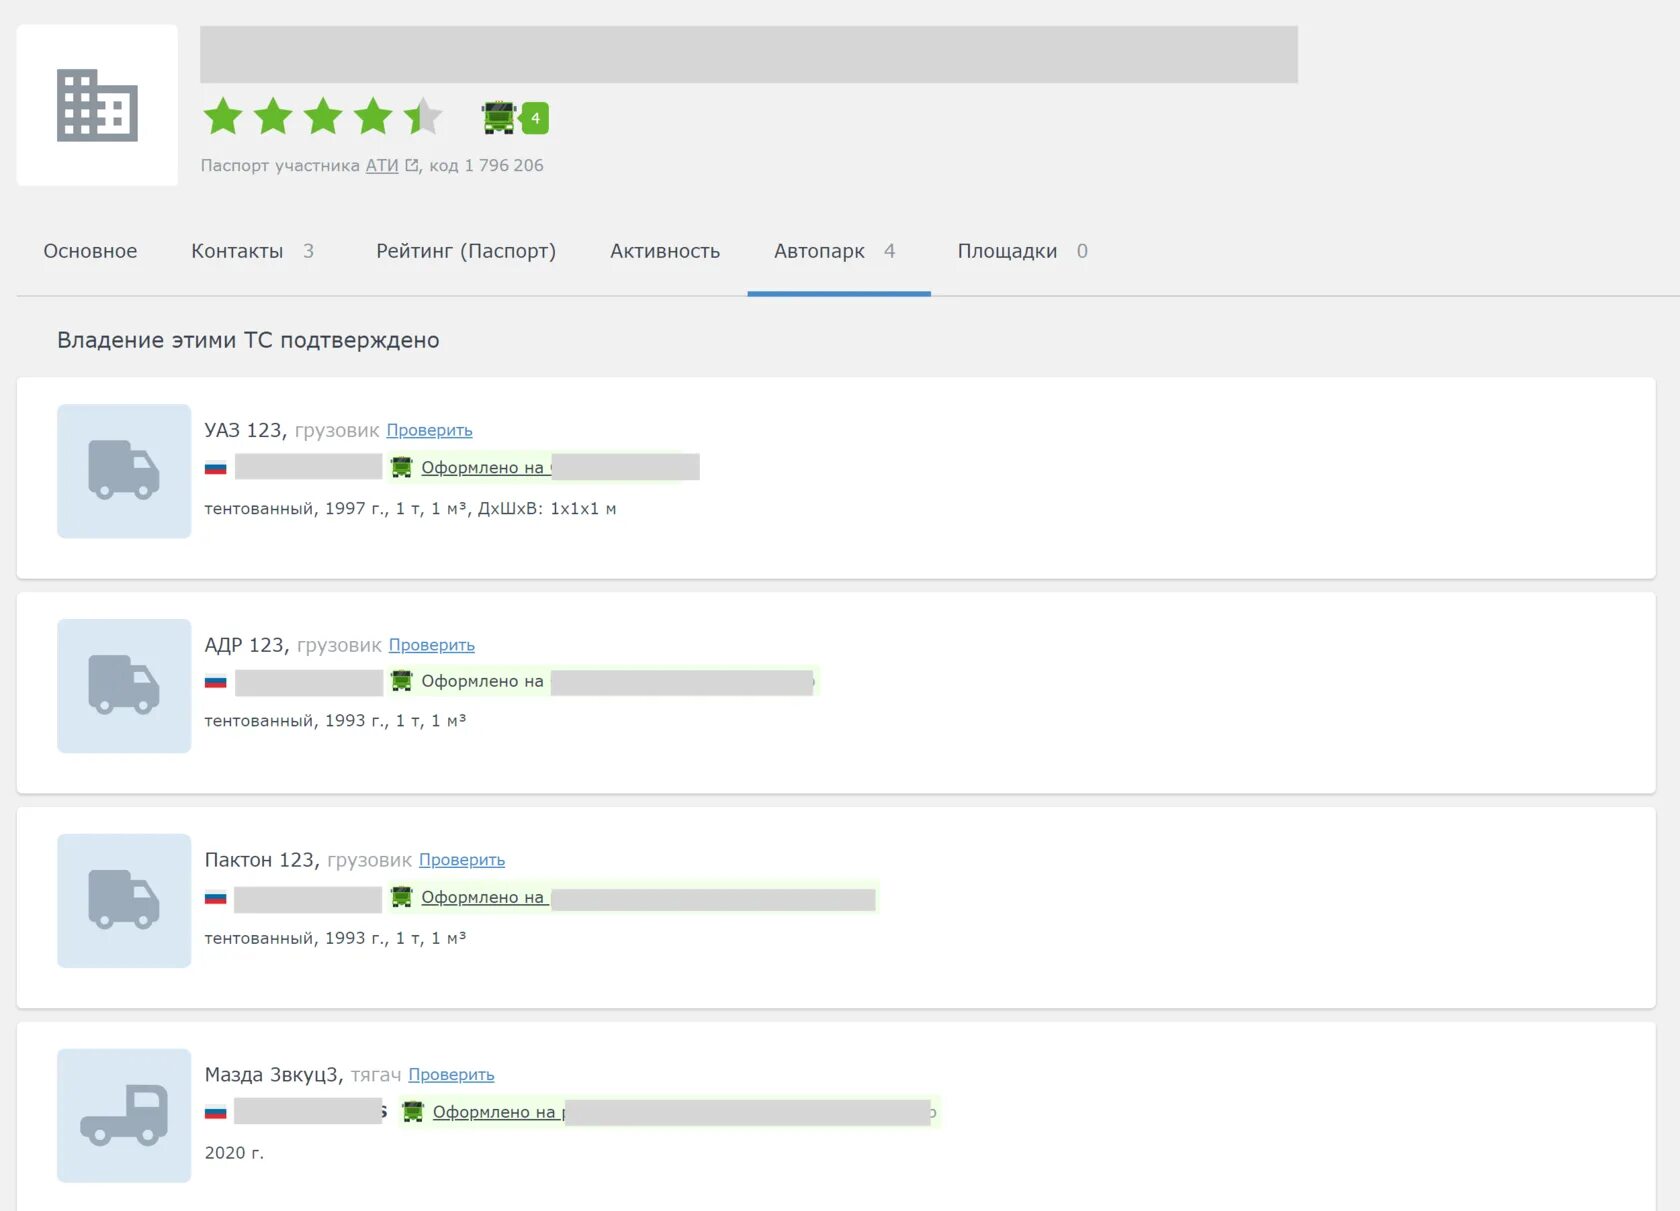The height and width of the screenshot is (1211, 1680).
Task: Click green truck icon beside Оформлено in УАЗ row
Action: (x=401, y=467)
